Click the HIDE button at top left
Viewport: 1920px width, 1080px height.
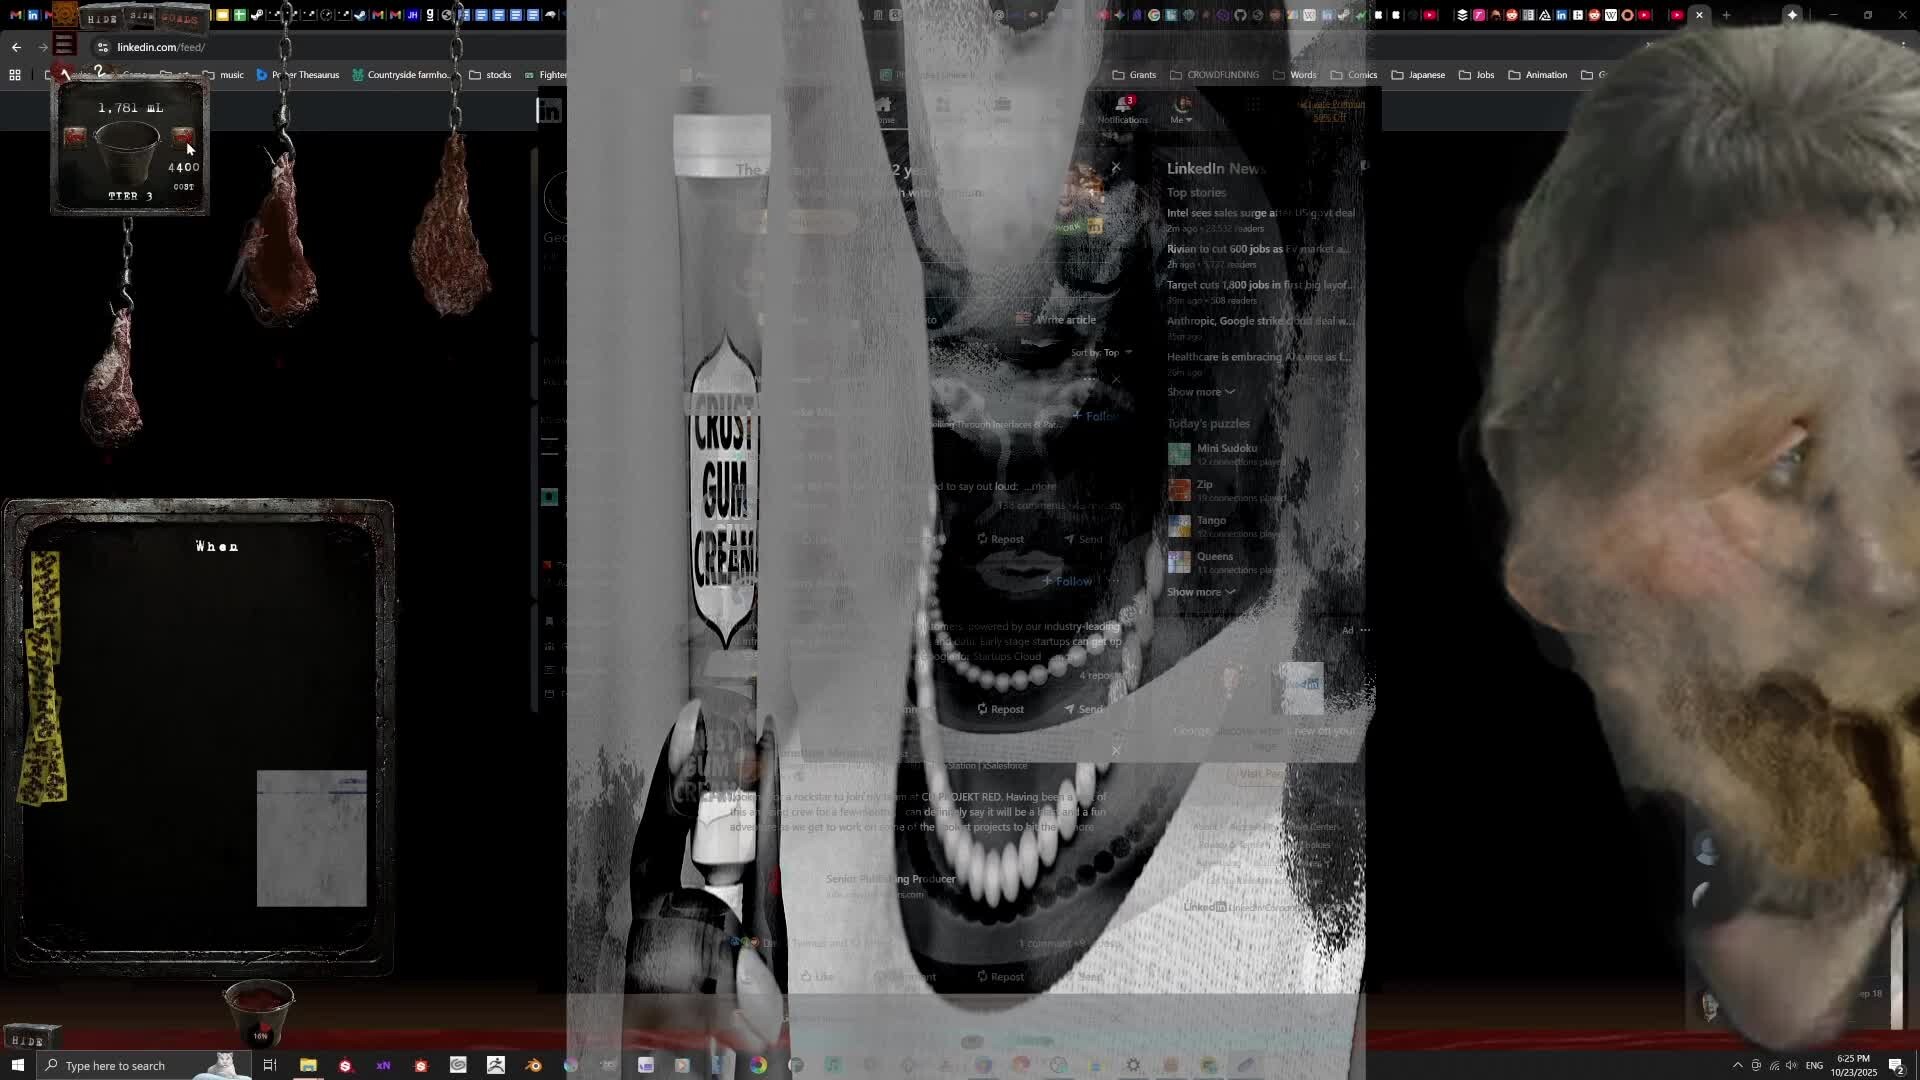(101, 18)
